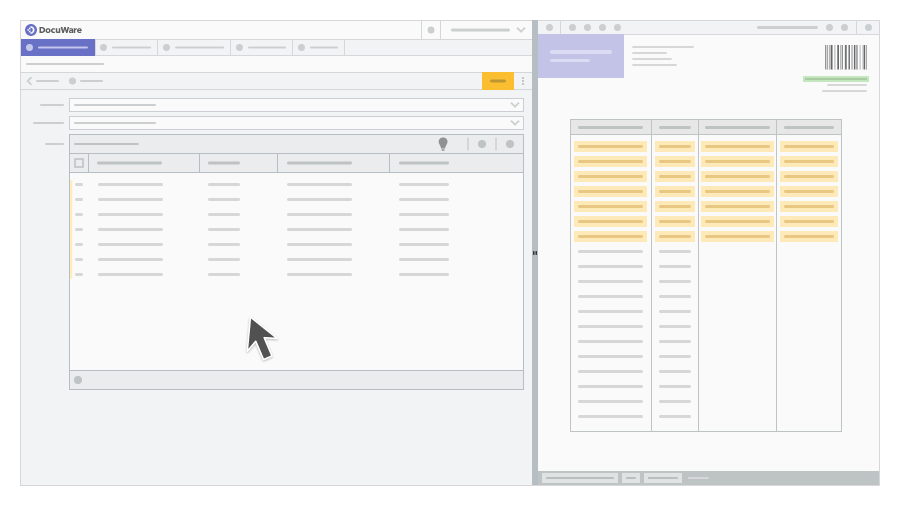Click the back arrow in the form toolbar
This screenshot has width=900, height=506.
(30, 81)
